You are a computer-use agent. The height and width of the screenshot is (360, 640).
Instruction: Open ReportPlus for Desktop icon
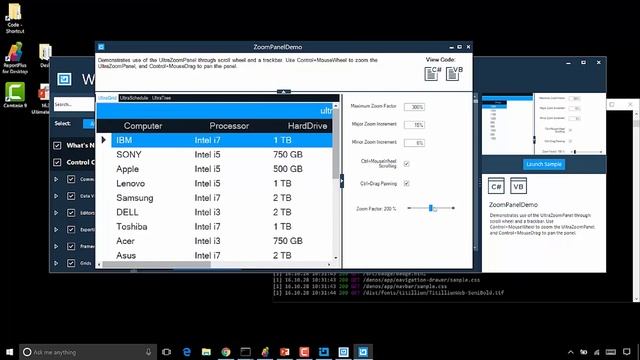pos(15,58)
